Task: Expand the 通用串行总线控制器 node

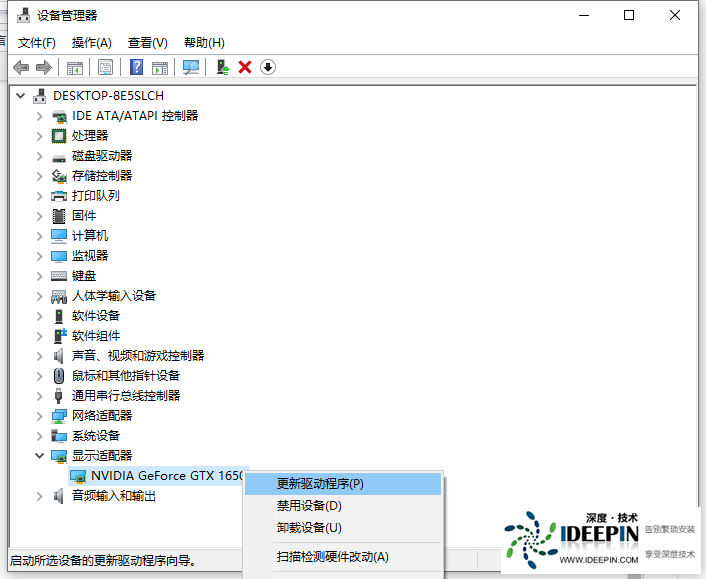Action: pyautogui.click(x=40, y=396)
